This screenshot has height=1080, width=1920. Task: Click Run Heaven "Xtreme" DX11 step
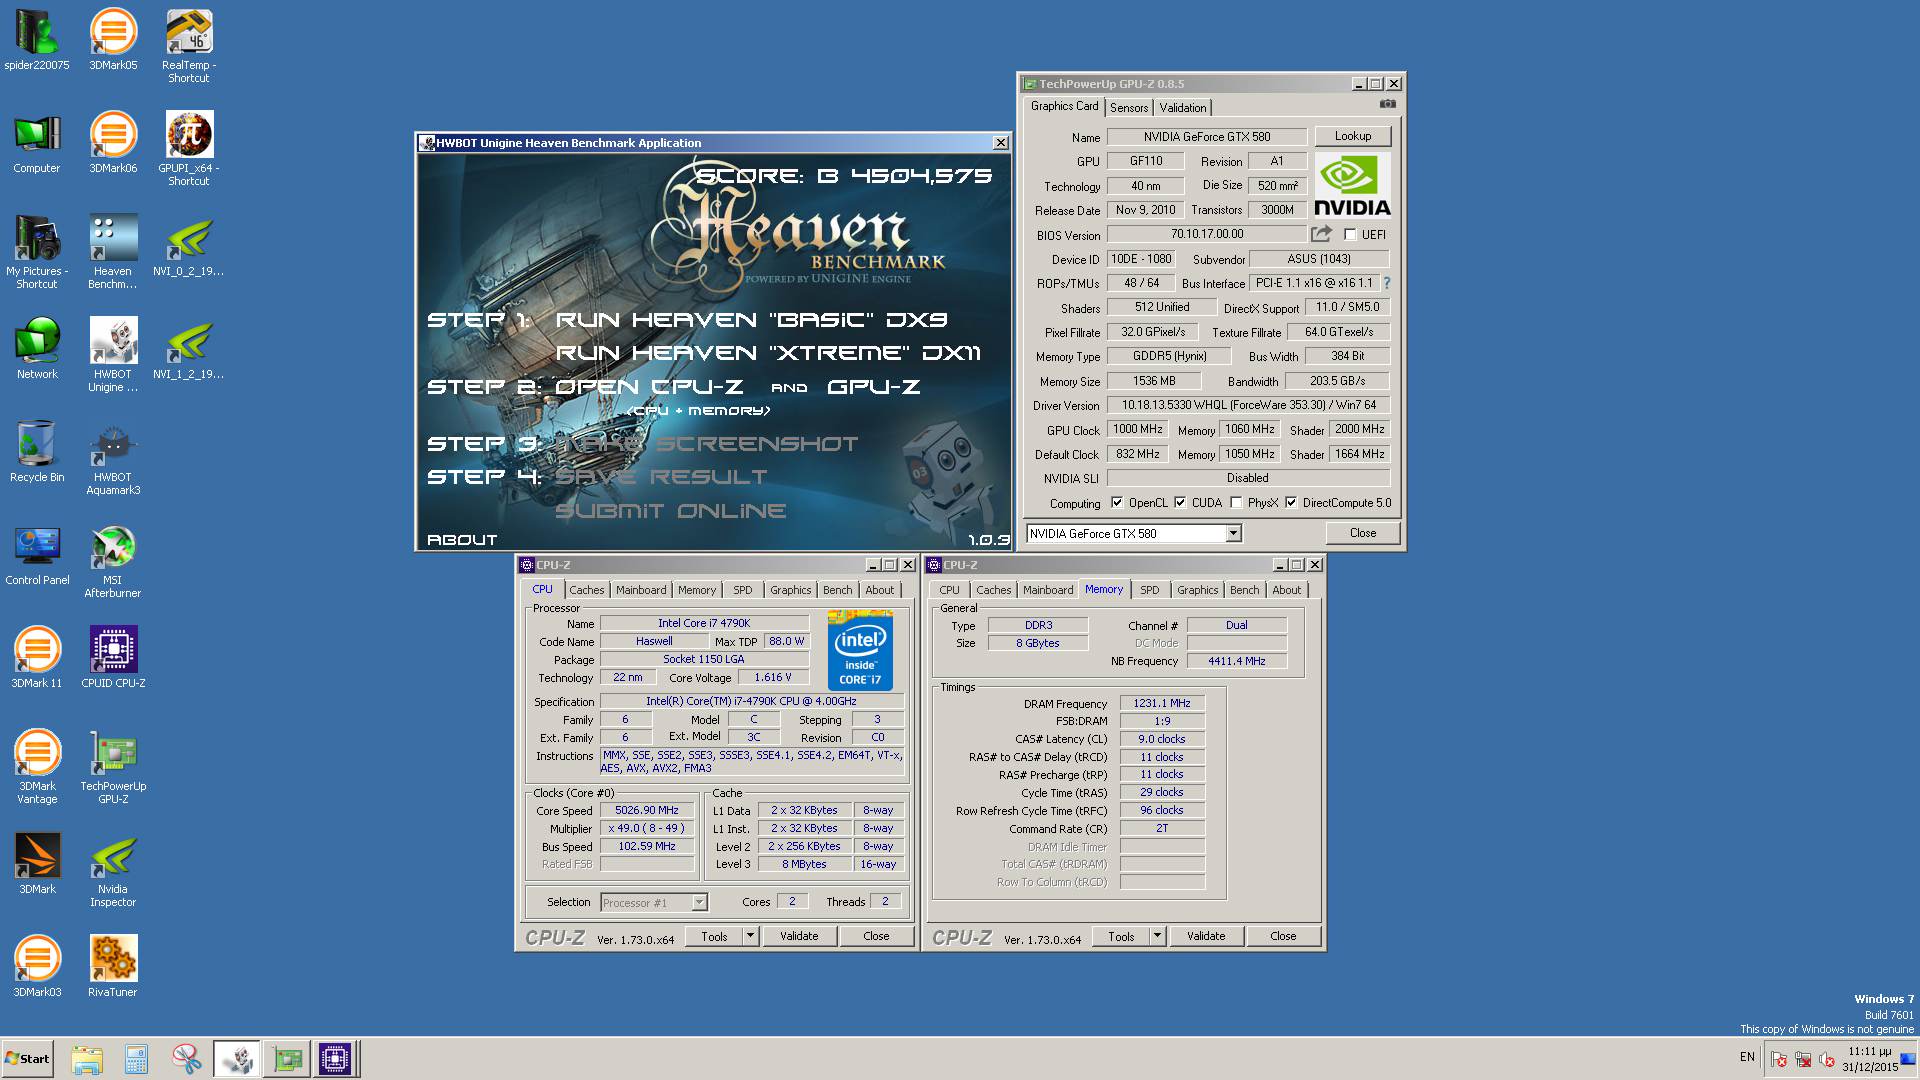[x=768, y=353]
